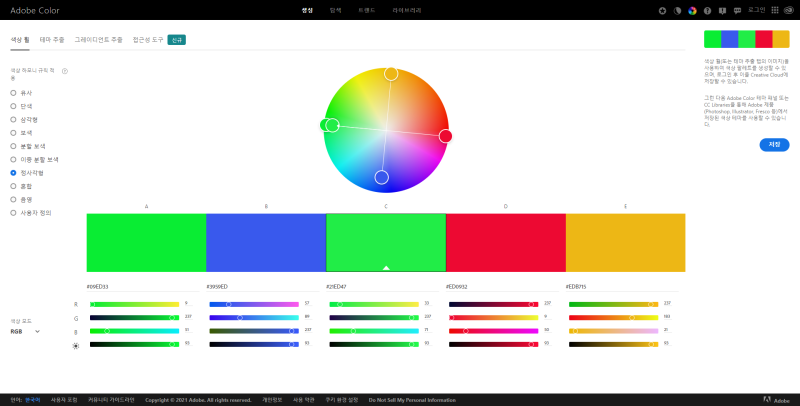This screenshot has height=406, width=800.
Task: Click the brightness slider under swatch E
Action: pos(613,344)
